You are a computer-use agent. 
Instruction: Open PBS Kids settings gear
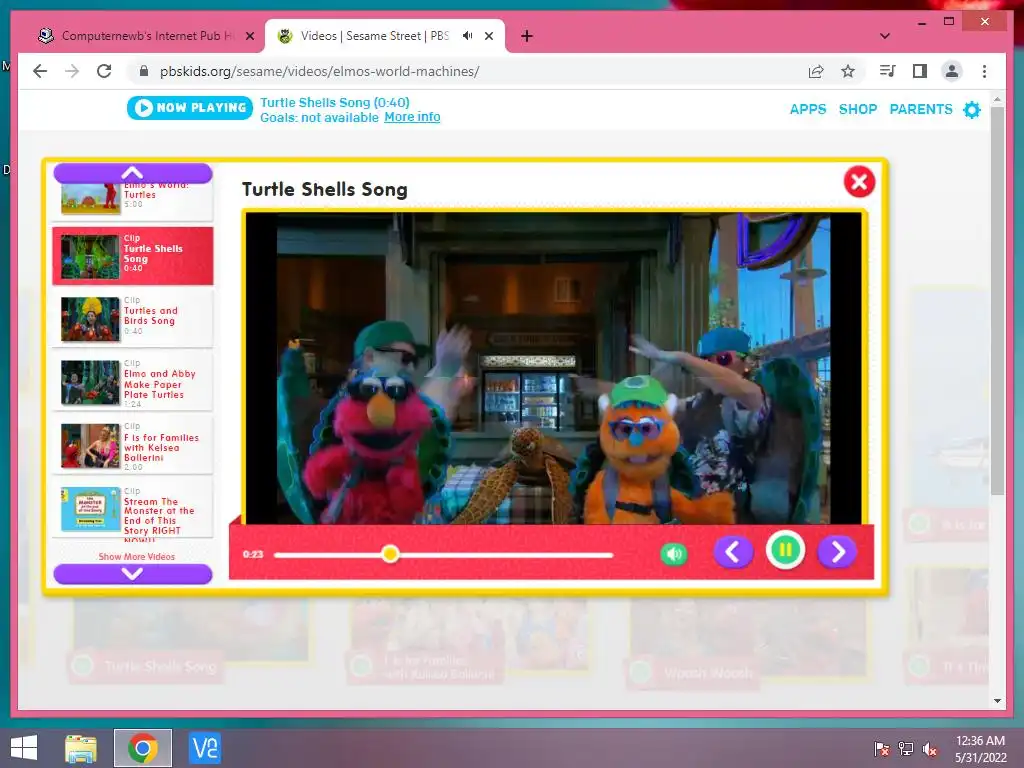pos(972,110)
